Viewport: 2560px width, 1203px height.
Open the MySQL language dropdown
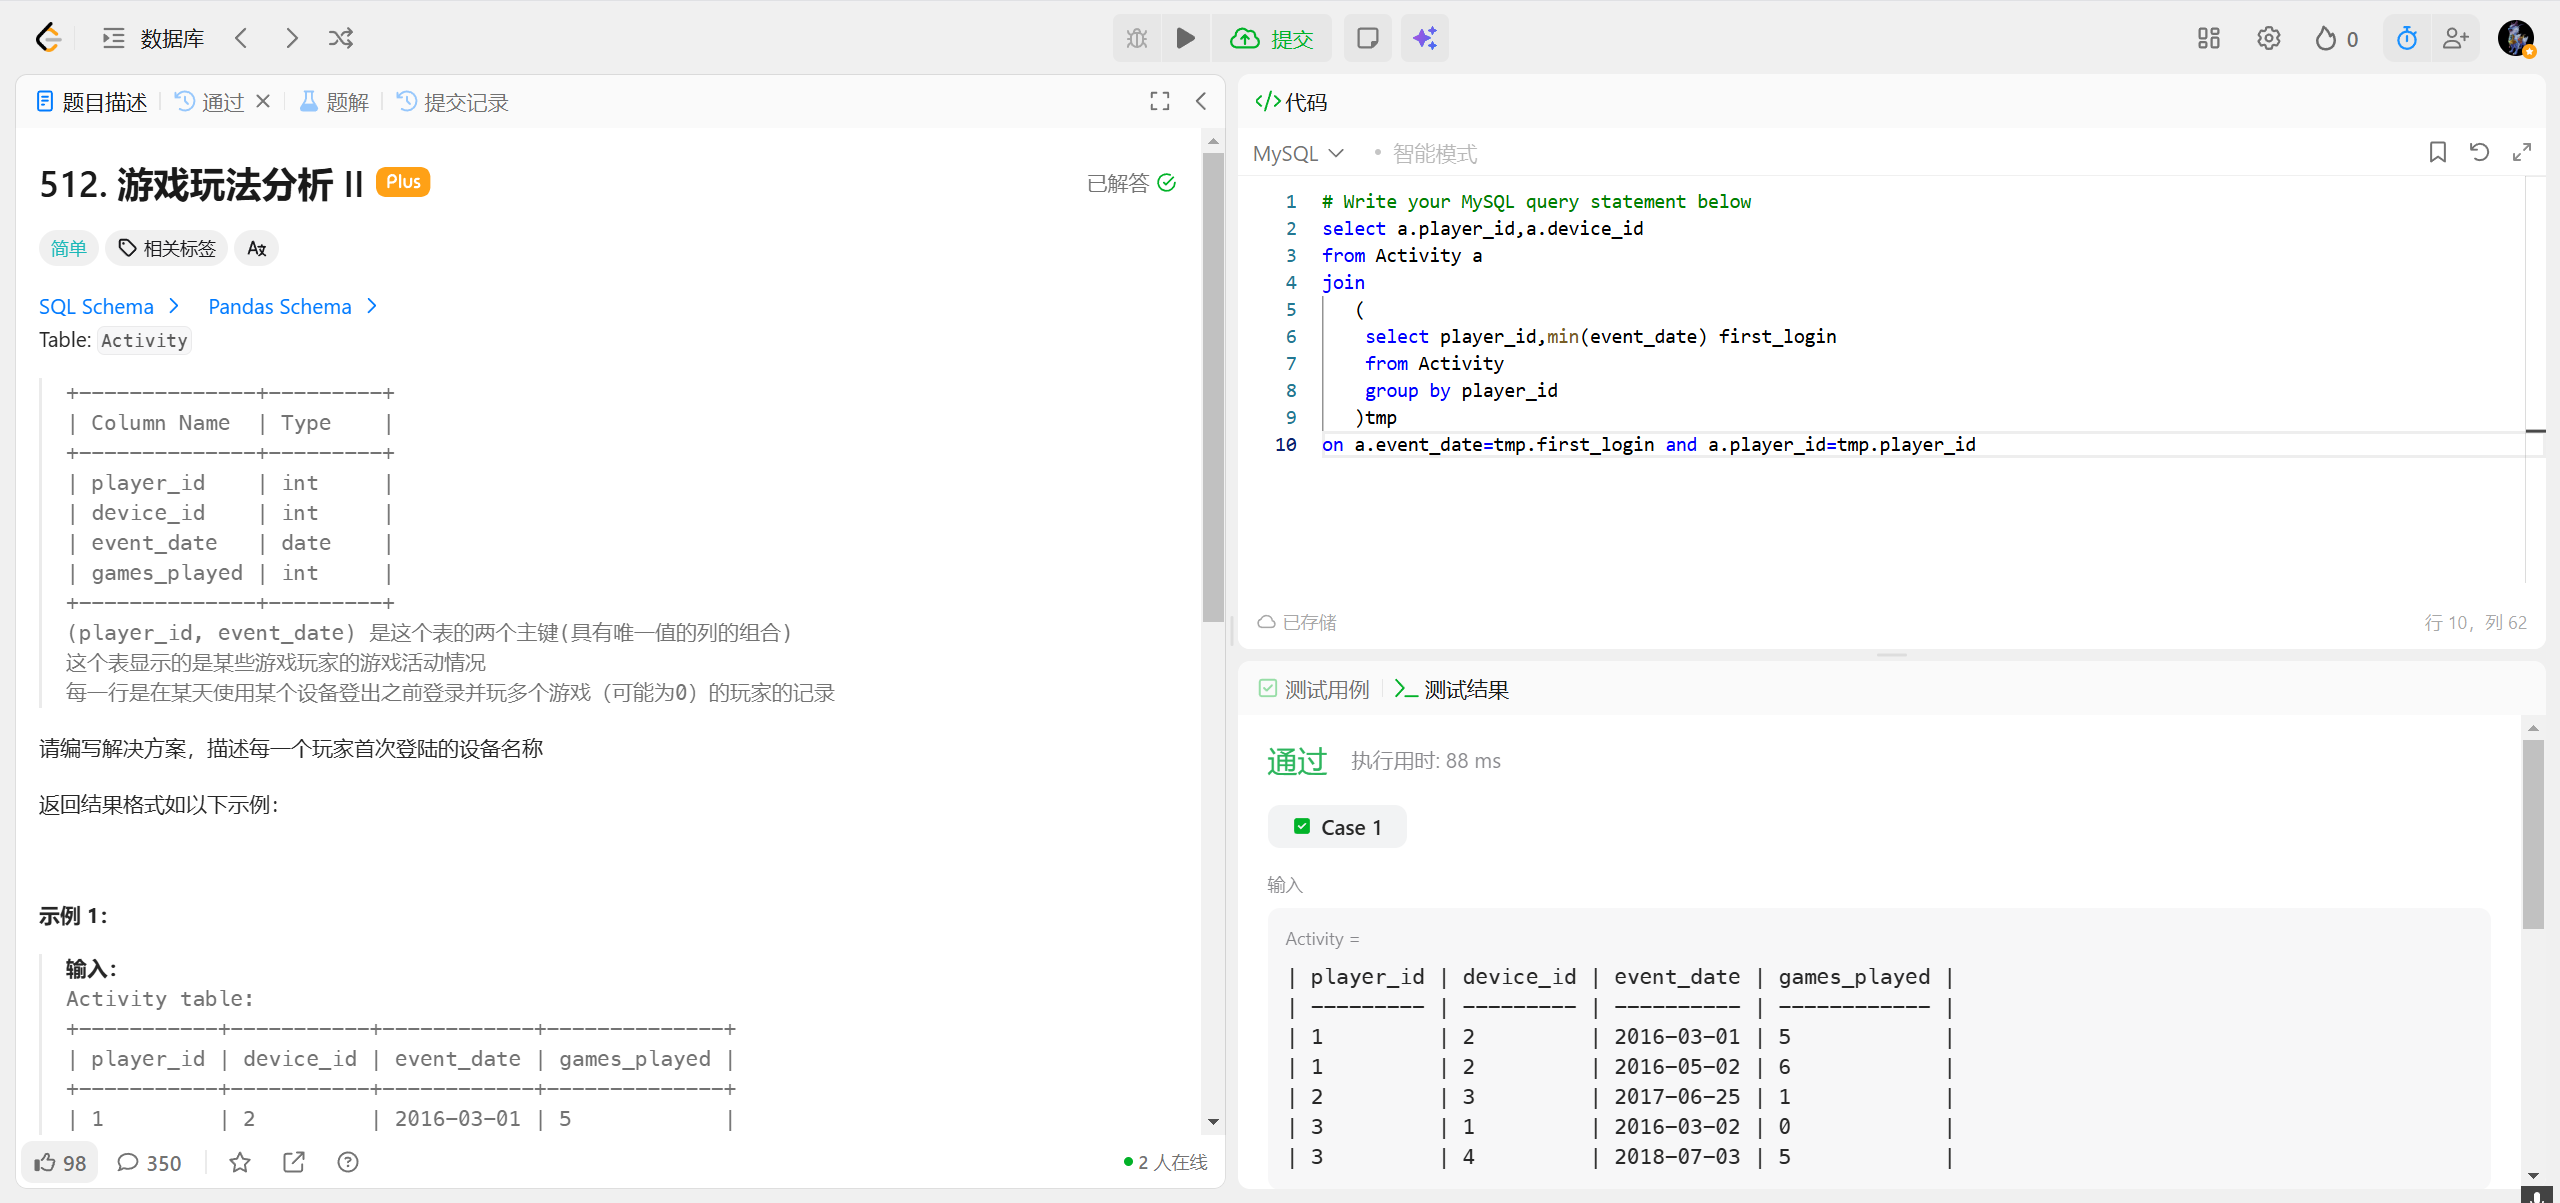[x=1298, y=153]
